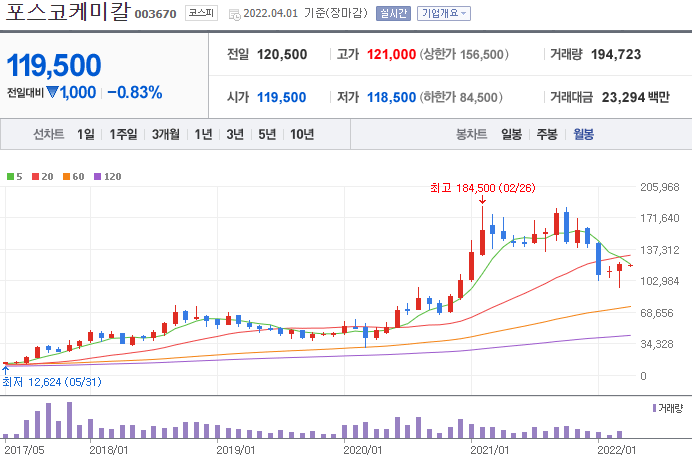This screenshot has width=692, height=460.
Task: Select the 3개월 line chart tab
Action: [x=166, y=134]
